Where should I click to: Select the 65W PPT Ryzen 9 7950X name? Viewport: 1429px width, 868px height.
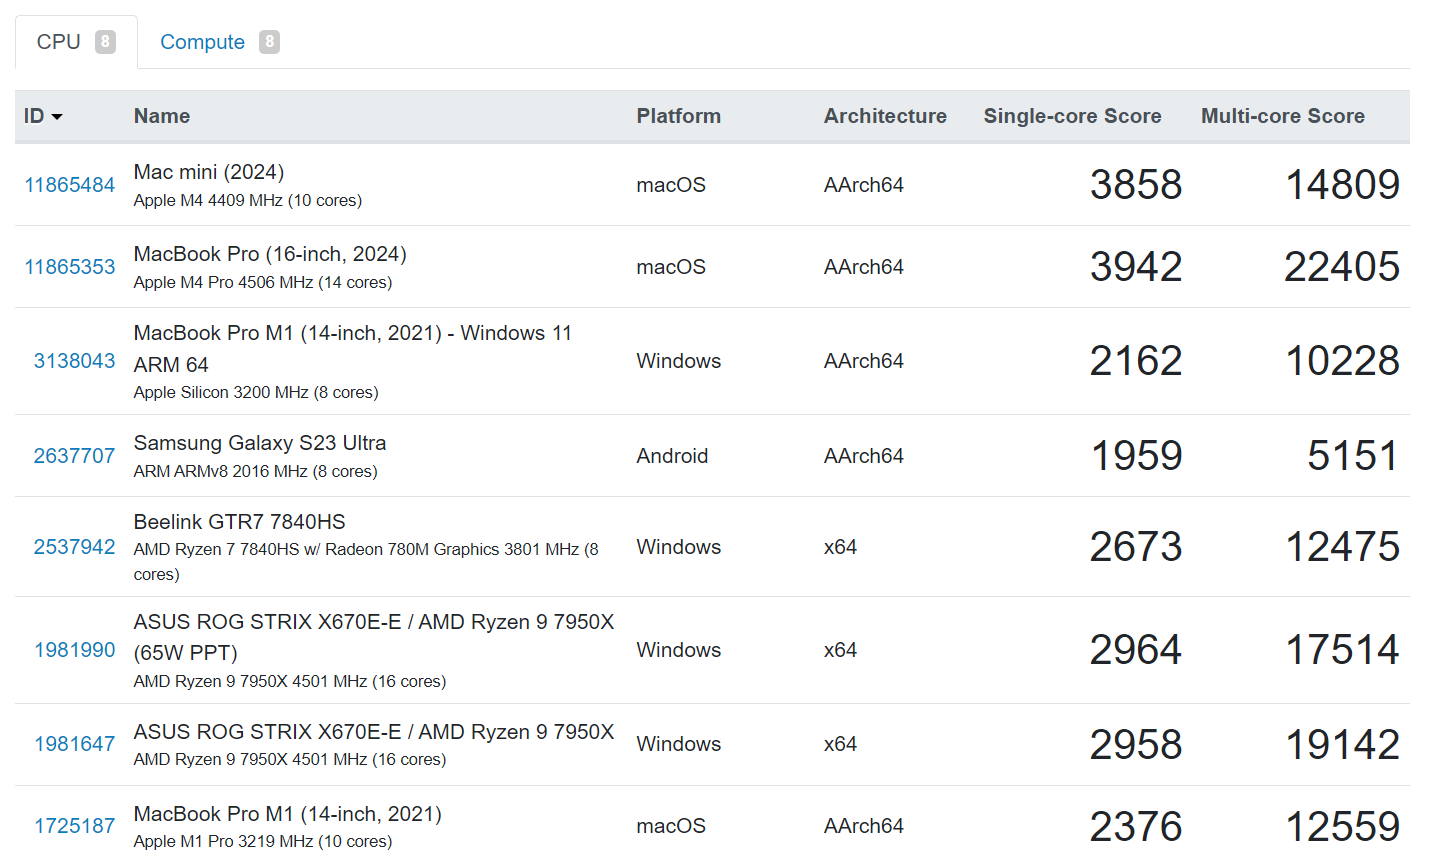tap(374, 637)
